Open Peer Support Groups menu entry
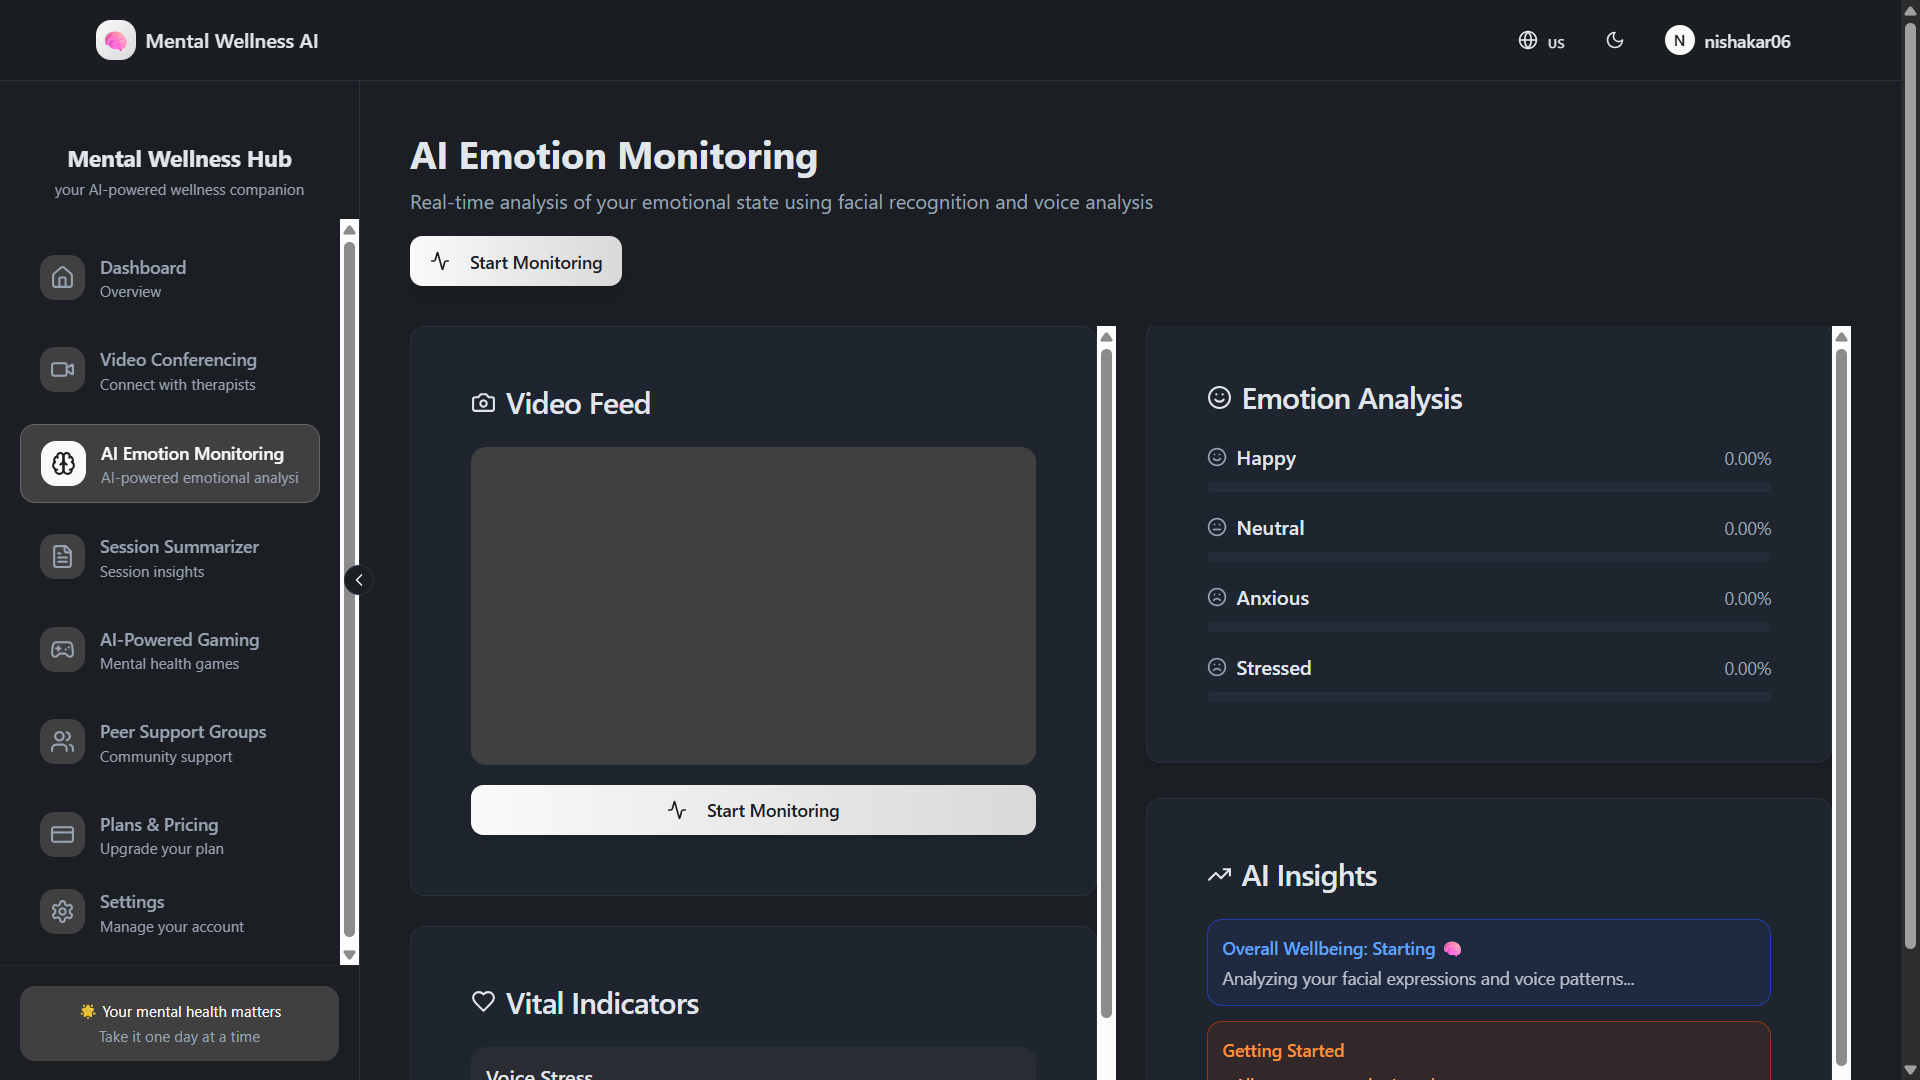Viewport: 1920px width, 1080px height. [x=182, y=743]
